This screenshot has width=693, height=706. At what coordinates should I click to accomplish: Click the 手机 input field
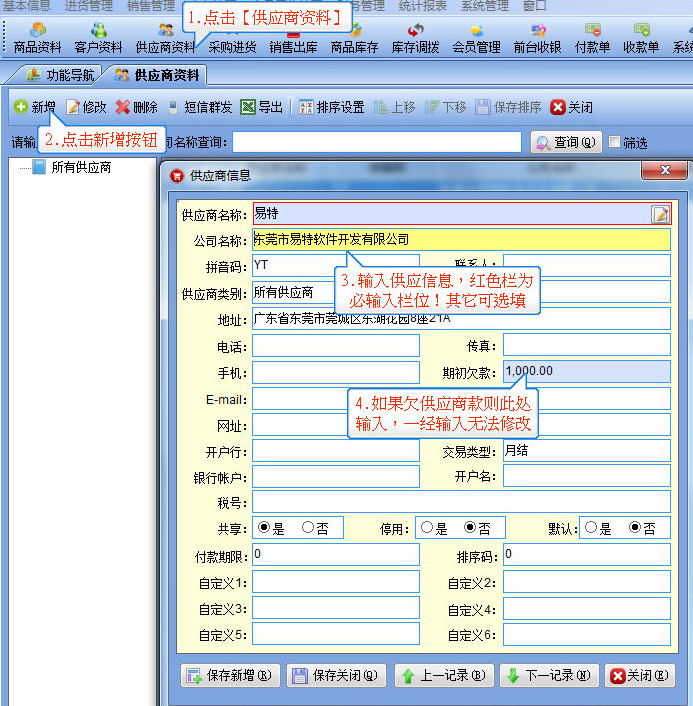336,372
